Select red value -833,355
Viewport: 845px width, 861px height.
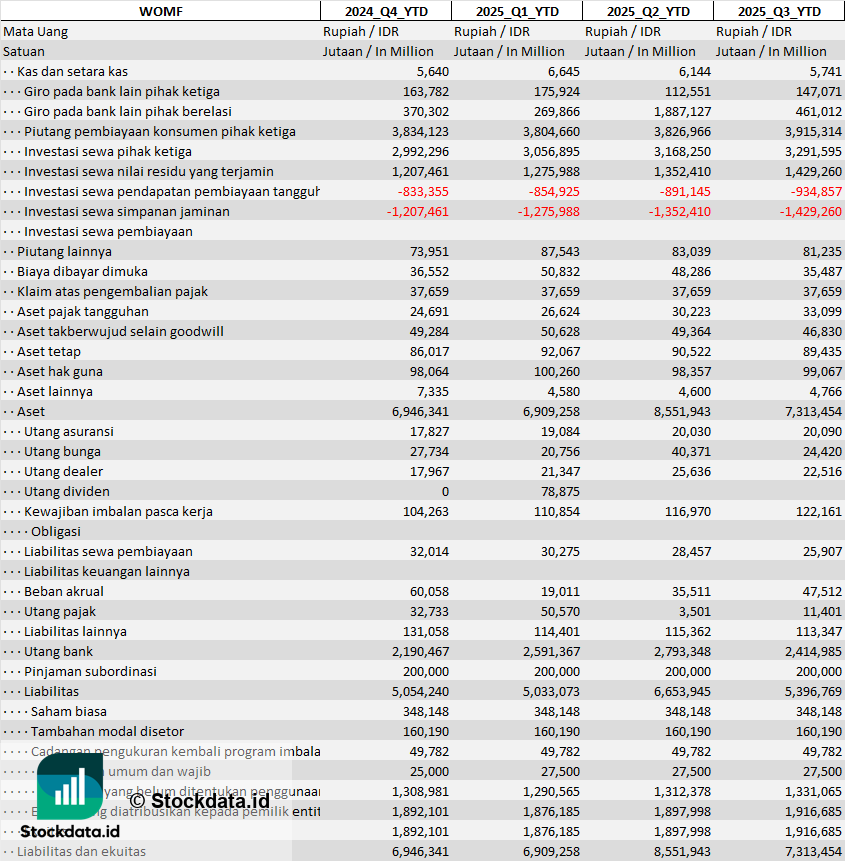[x=423, y=192]
